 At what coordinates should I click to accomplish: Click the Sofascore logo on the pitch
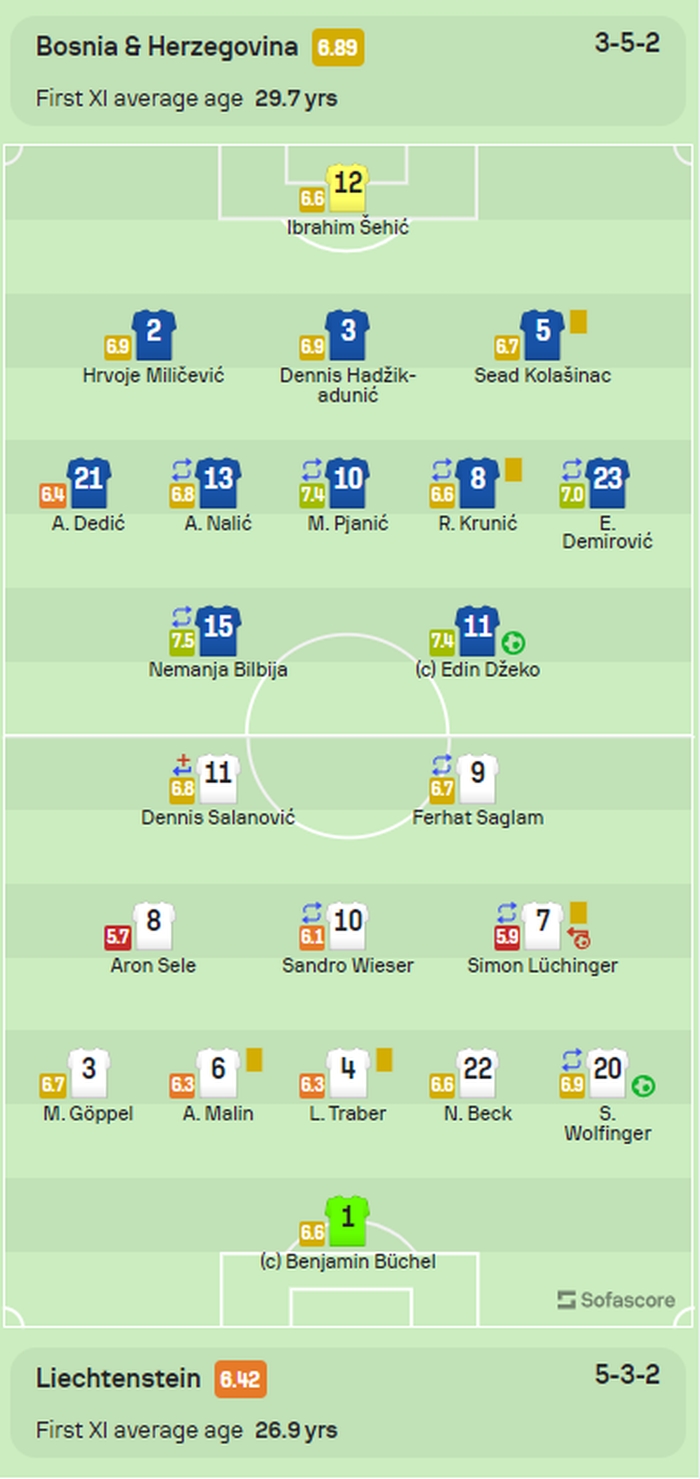(616, 1300)
